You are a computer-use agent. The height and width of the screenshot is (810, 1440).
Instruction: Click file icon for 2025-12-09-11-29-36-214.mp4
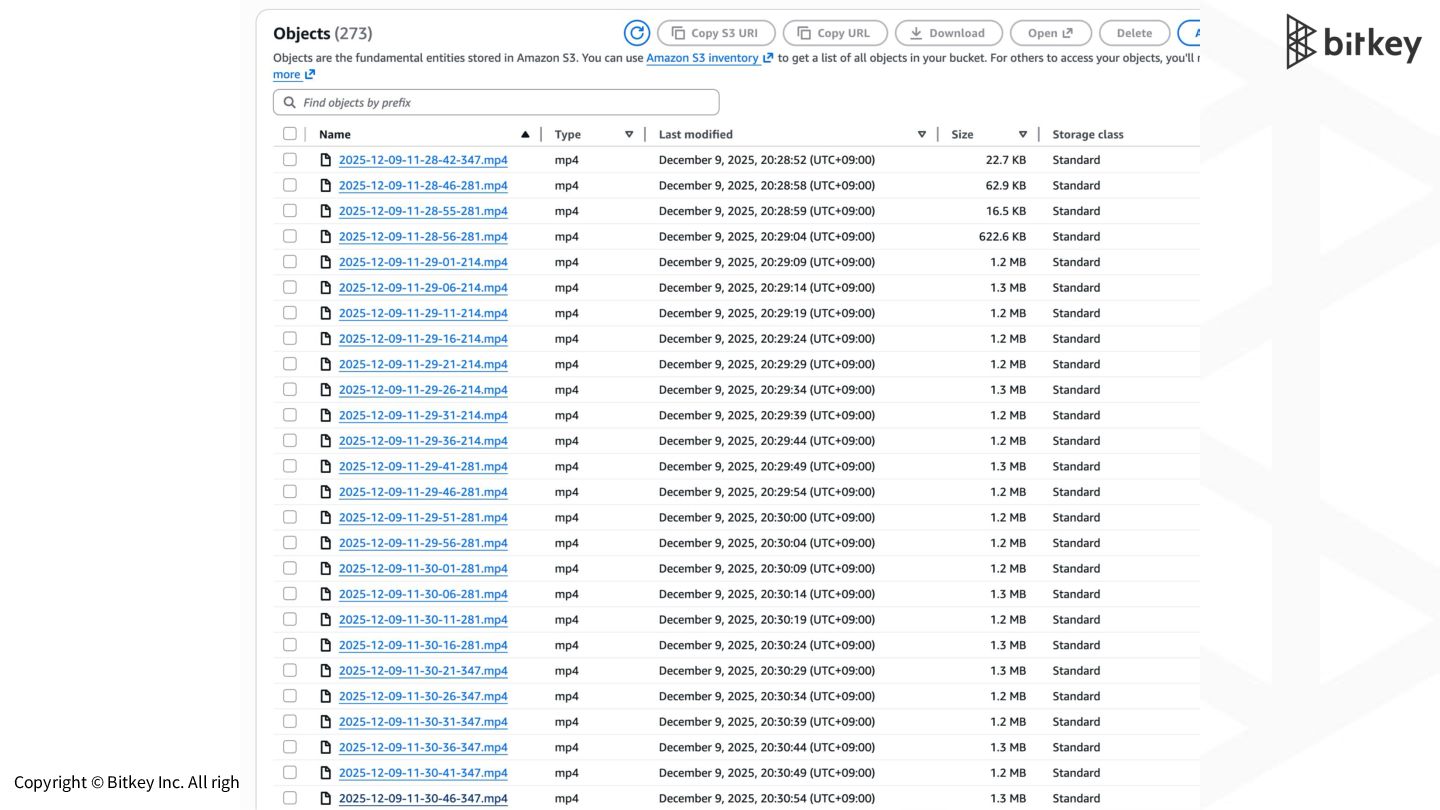click(x=325, y=441)
